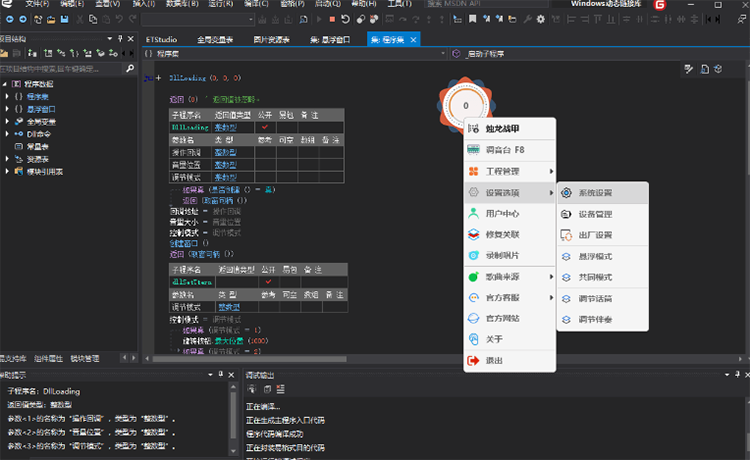The height and width of the screenshot is (460, 750).
Task: Click the 调音台 F8 mixer icon
Action: [474, 150]
